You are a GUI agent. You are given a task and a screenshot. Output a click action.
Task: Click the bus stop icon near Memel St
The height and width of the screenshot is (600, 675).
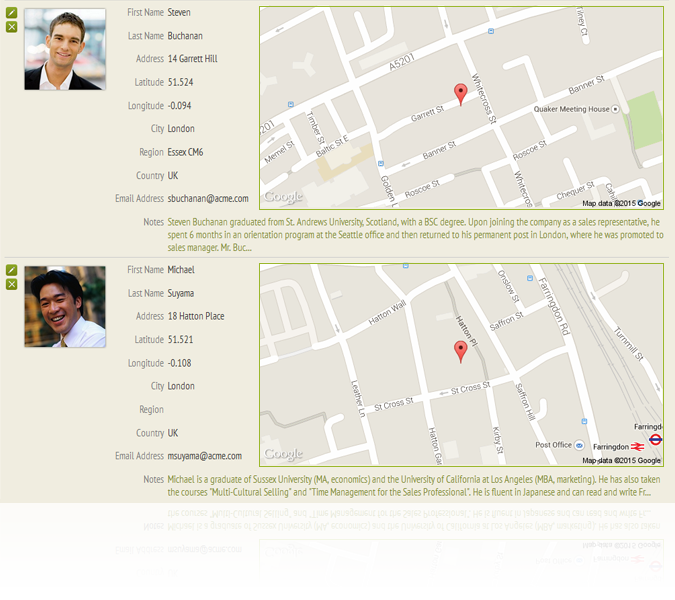pyautogui.click(x=291, y=104)
